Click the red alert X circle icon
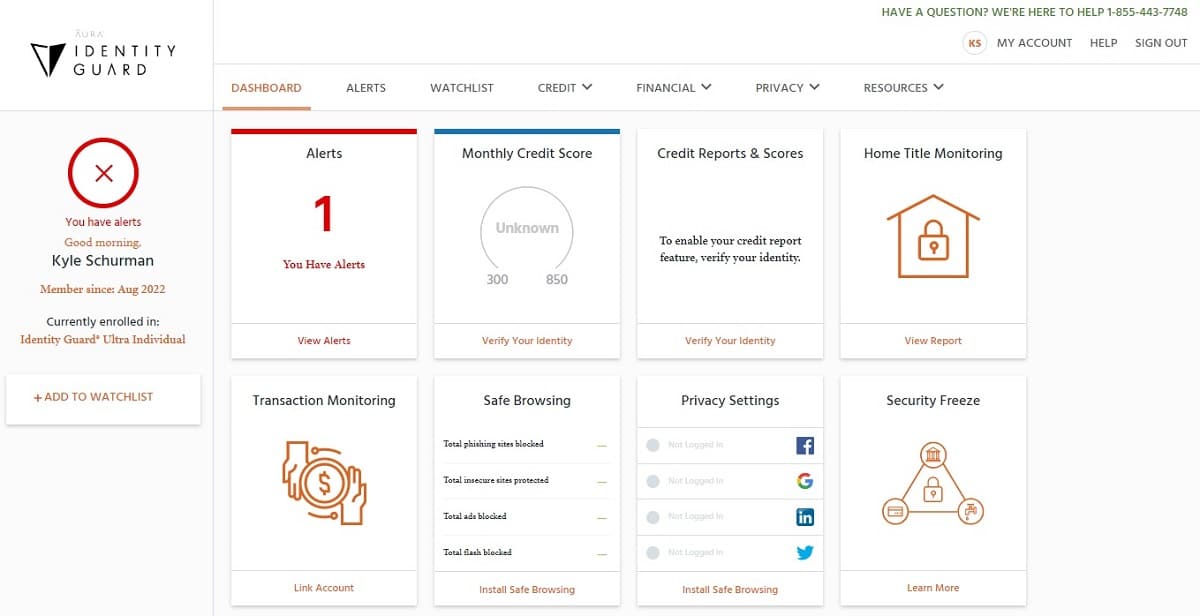1200x616 pixels. 103,173
